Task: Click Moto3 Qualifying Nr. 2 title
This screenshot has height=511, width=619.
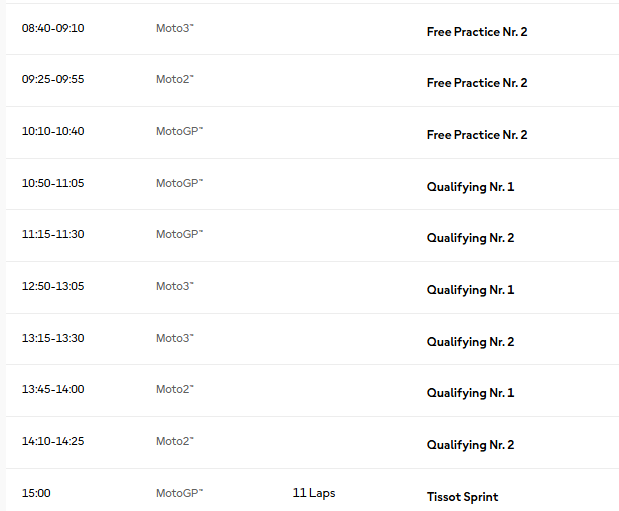Action: pos(470,342)
